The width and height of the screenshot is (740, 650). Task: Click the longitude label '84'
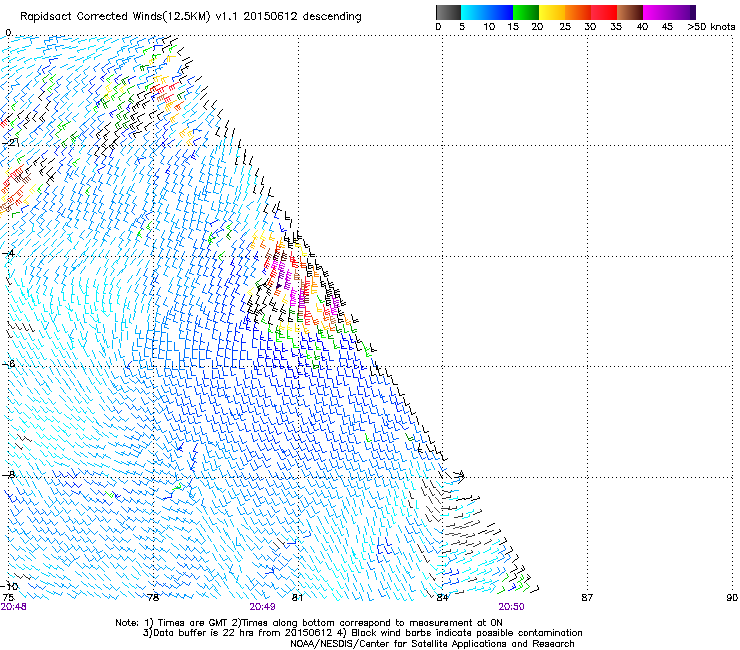[x=442, y=598]
